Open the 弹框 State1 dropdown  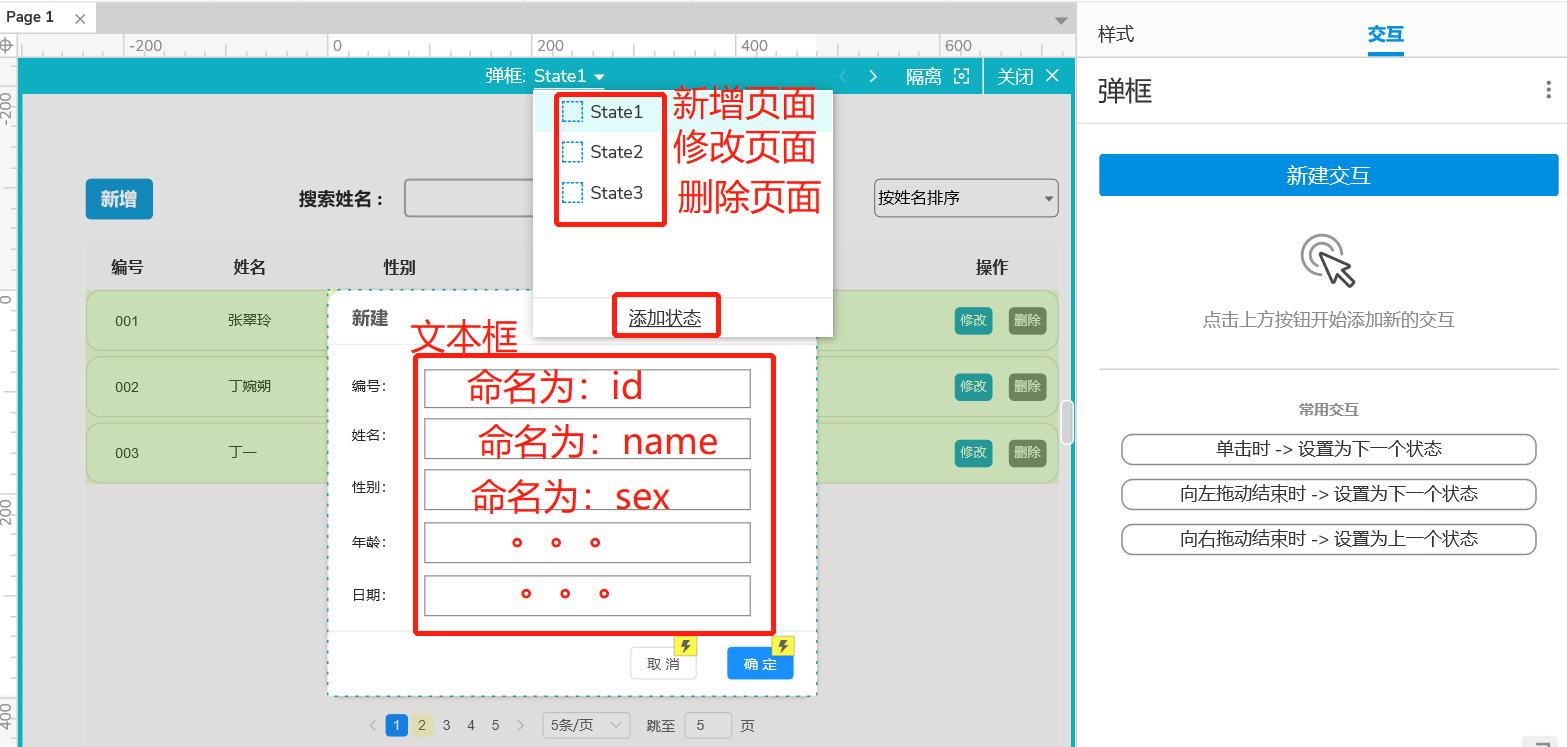(569, 76)
